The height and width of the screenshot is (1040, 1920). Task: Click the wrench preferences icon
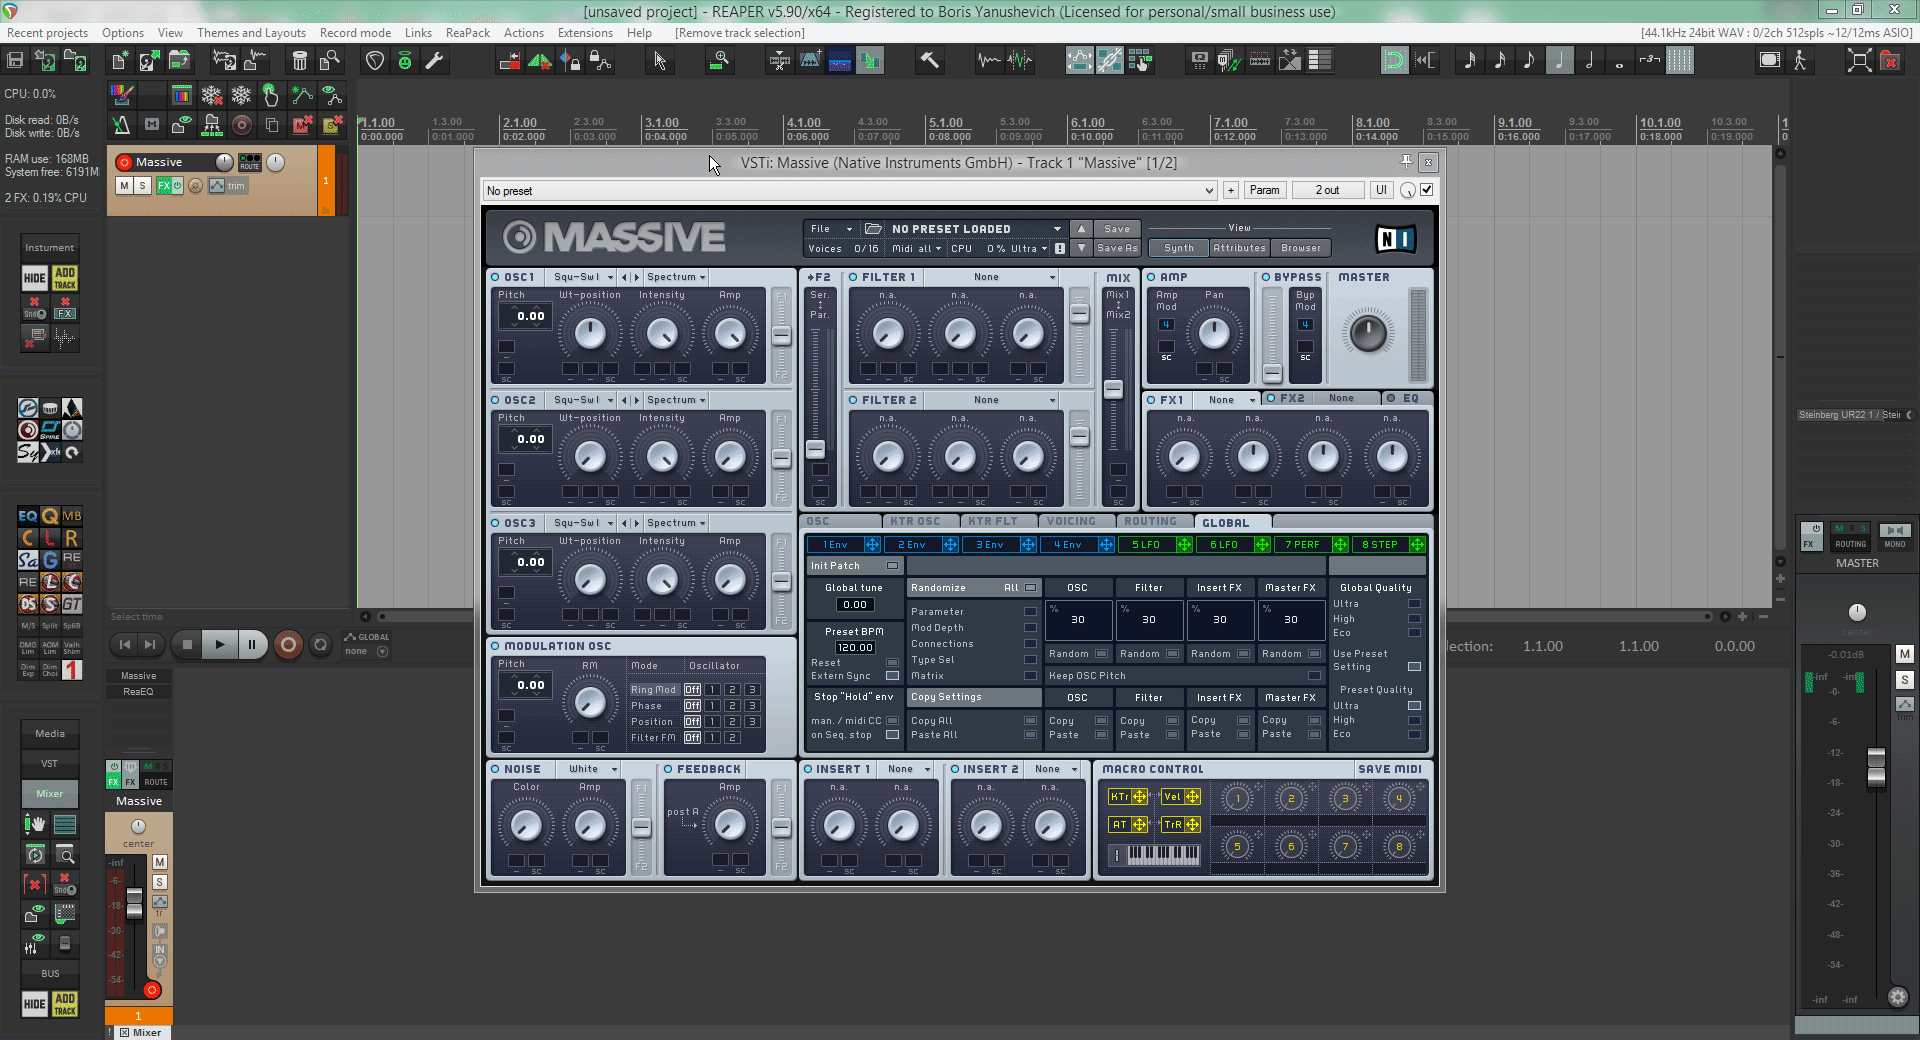[434, 61]
